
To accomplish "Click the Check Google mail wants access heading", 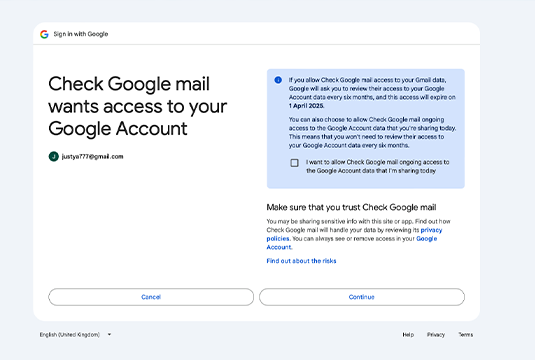I will tap(138, 106).
